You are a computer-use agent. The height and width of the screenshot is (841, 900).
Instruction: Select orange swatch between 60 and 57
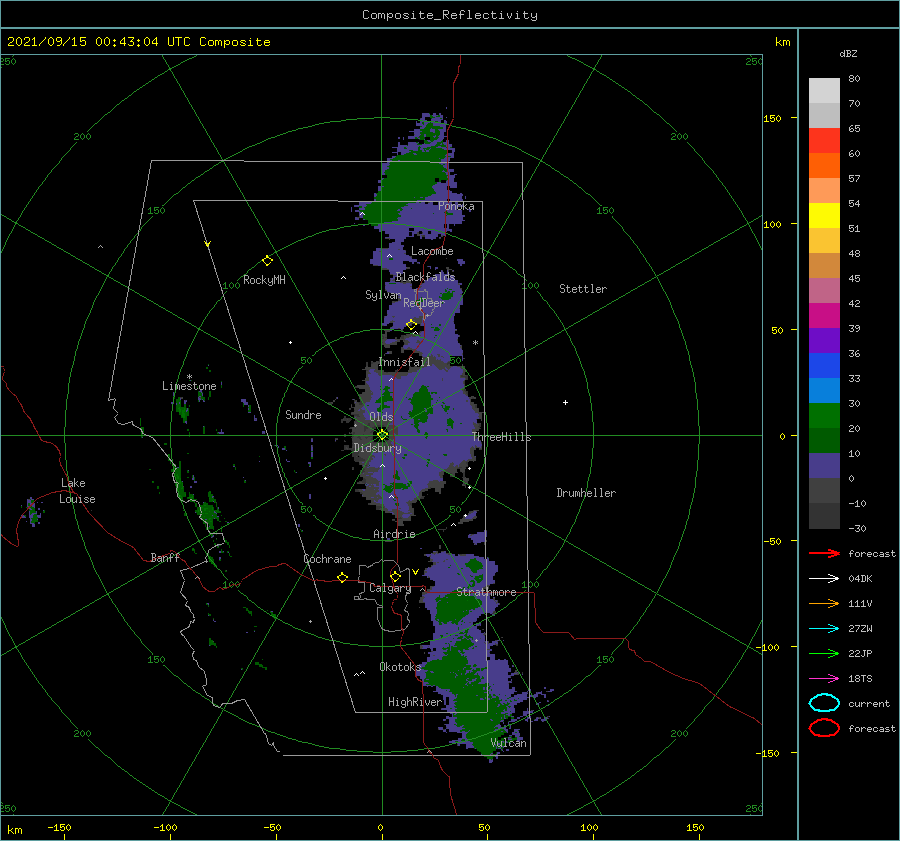pos(824,165)
